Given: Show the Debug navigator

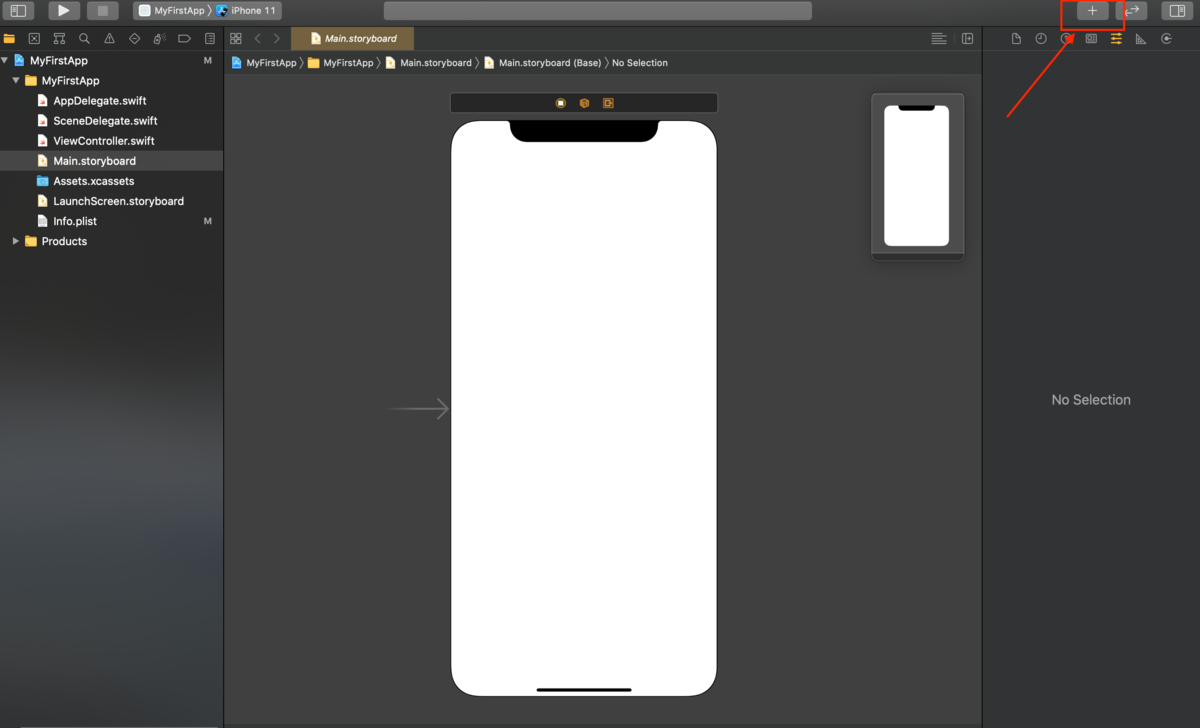Looking at the screenshot, I should tap(159, 39).
